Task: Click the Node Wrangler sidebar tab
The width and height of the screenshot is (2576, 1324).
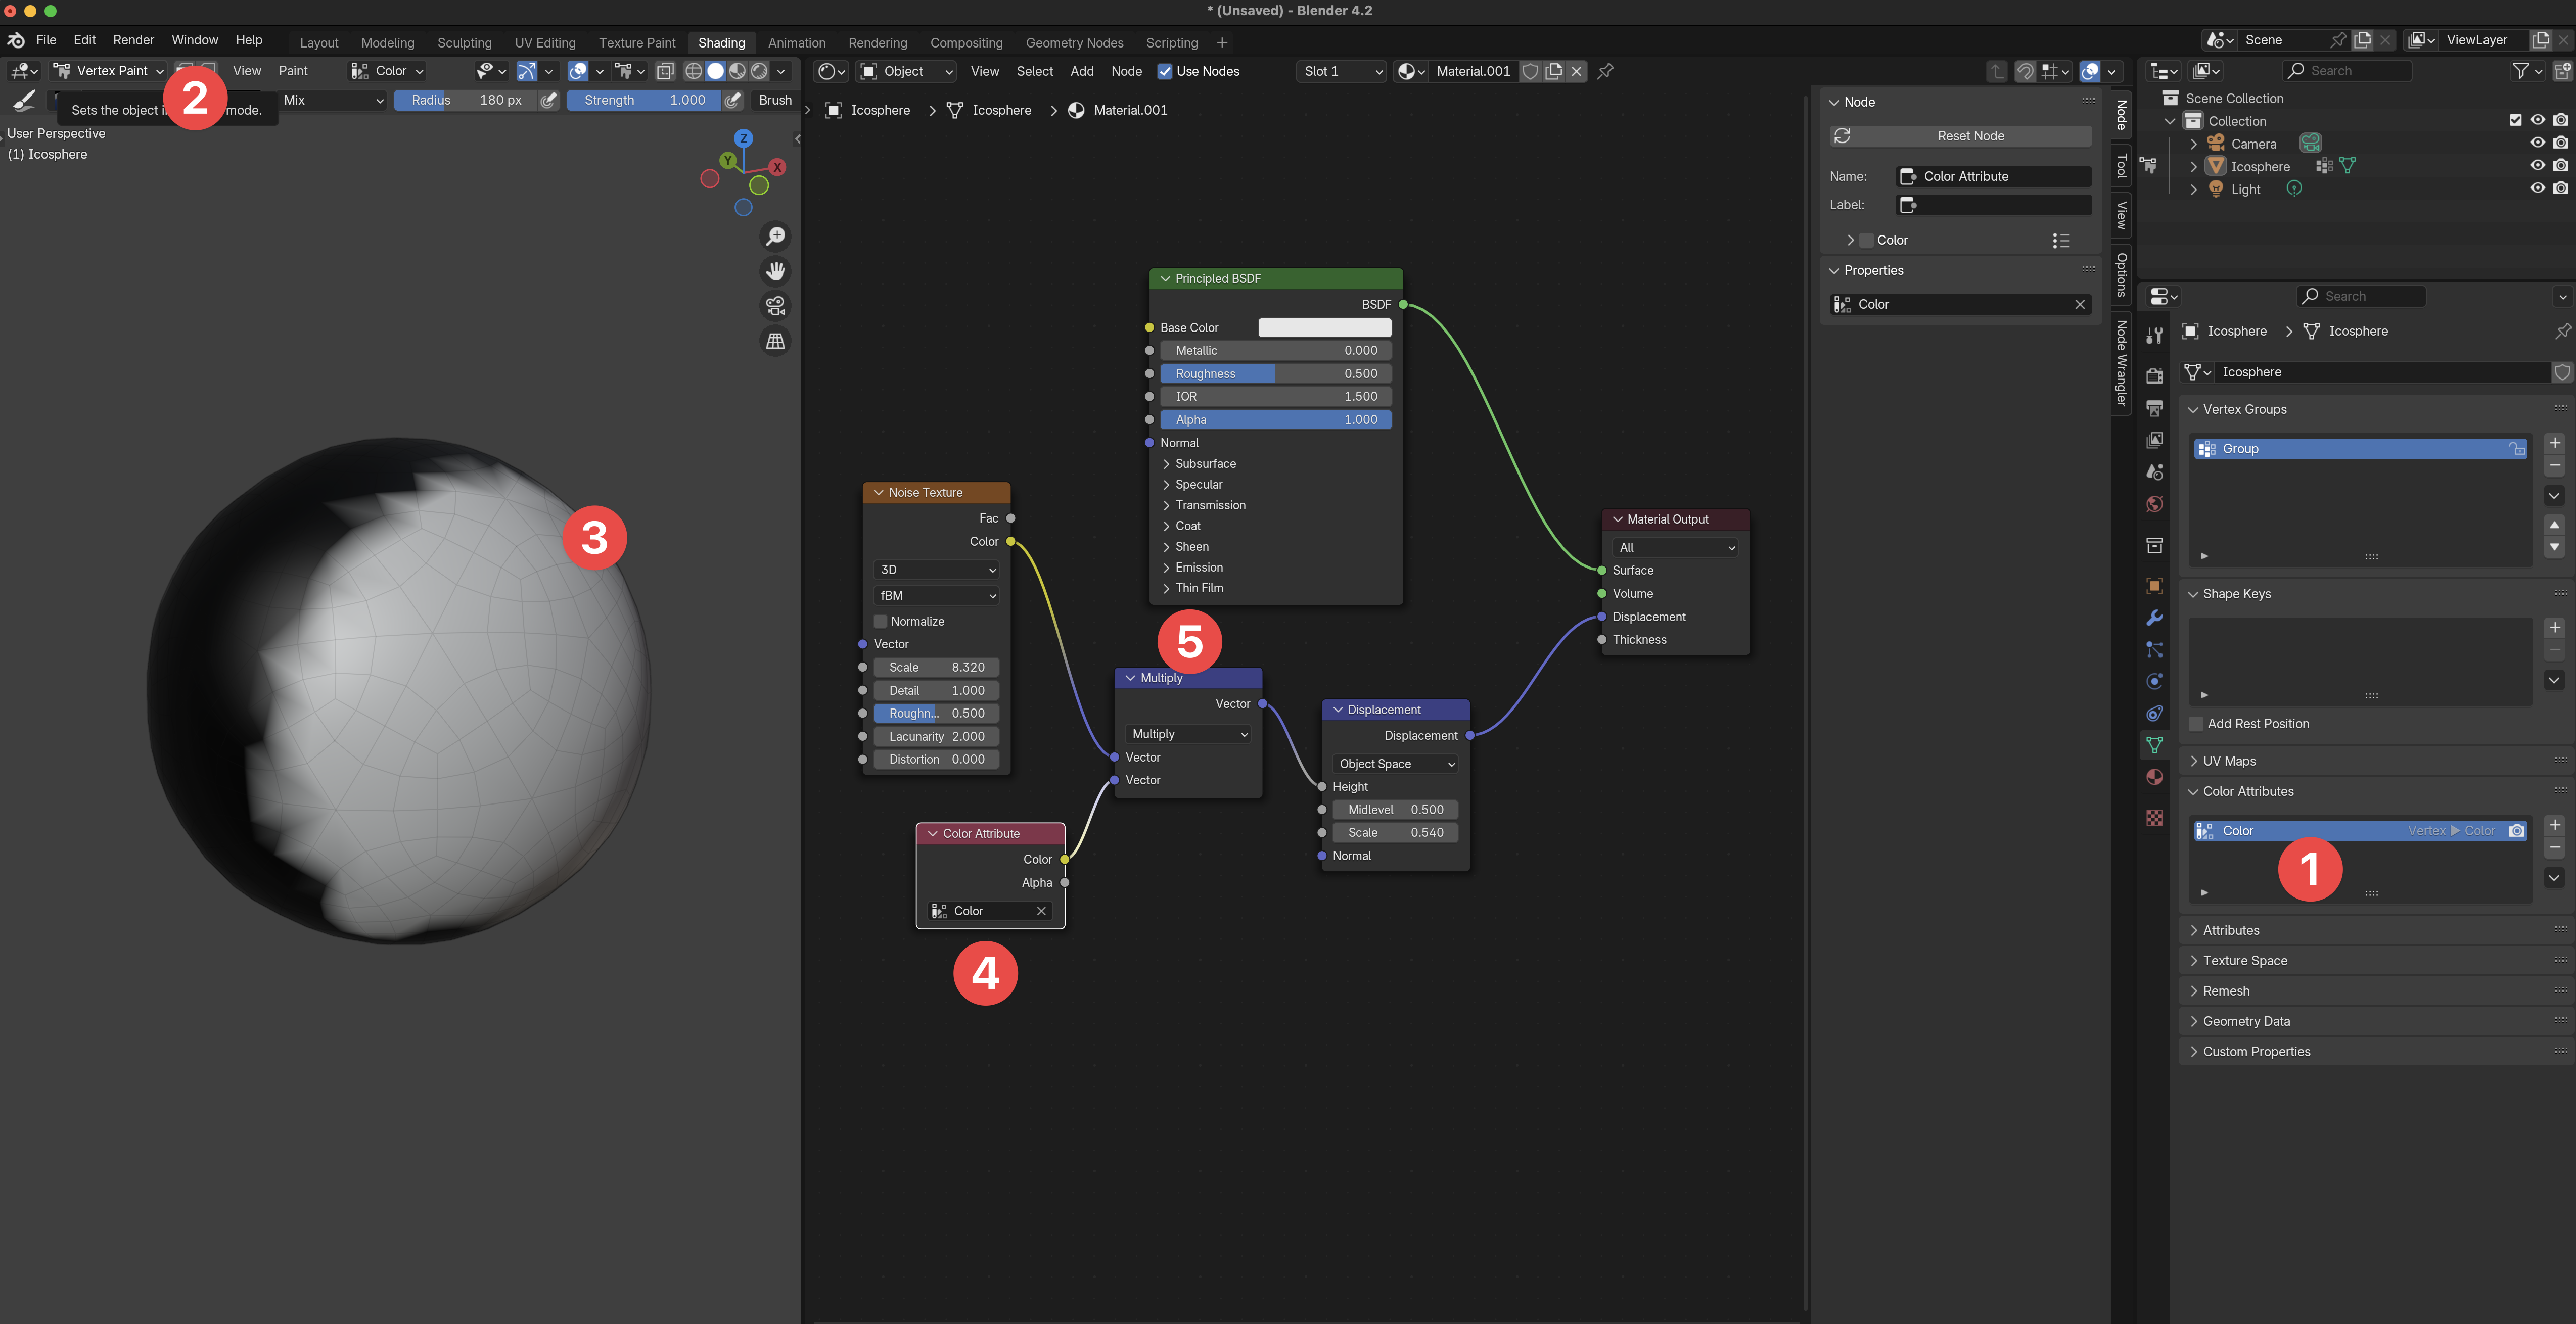Action: click(x=2121, y=362)
